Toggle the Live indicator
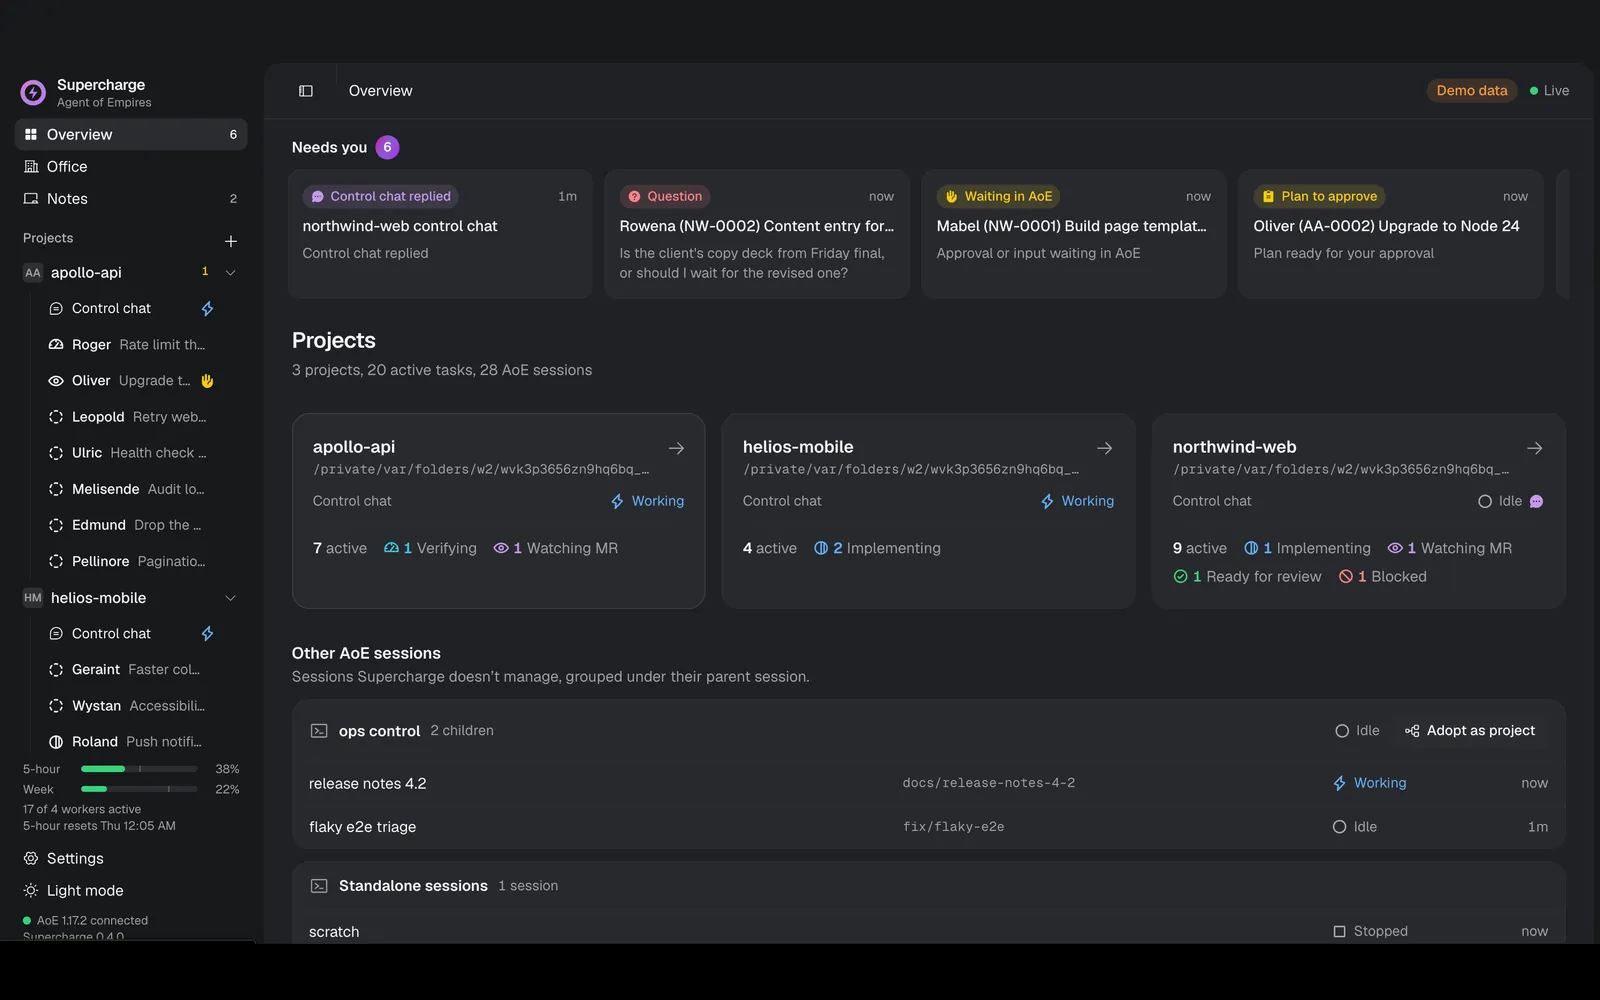 (1549, 91)
